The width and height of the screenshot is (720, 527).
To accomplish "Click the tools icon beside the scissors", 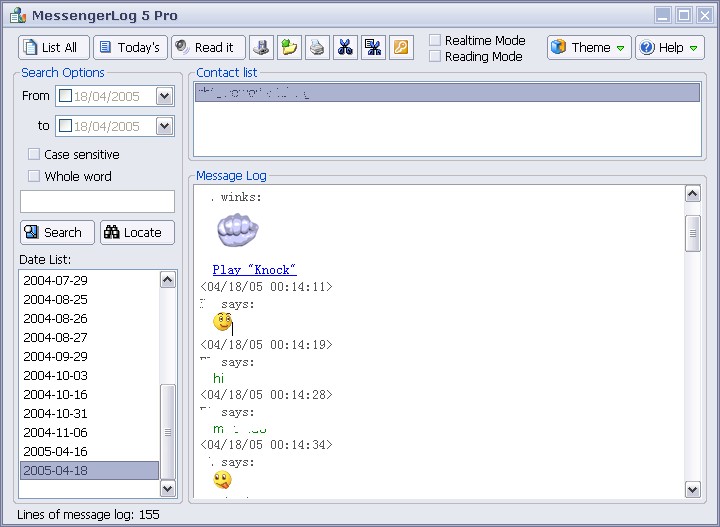I will (x=373, y=48).
